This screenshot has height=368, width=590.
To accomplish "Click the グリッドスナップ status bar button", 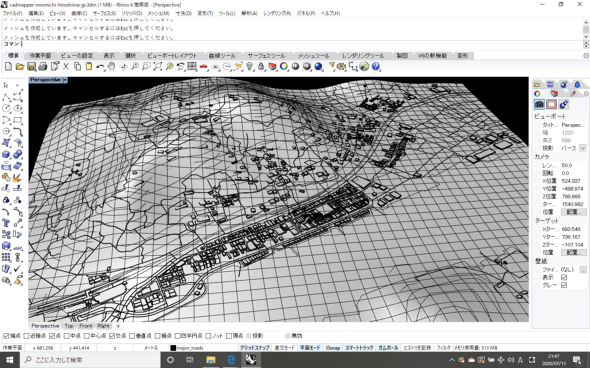I will (255, 348).
